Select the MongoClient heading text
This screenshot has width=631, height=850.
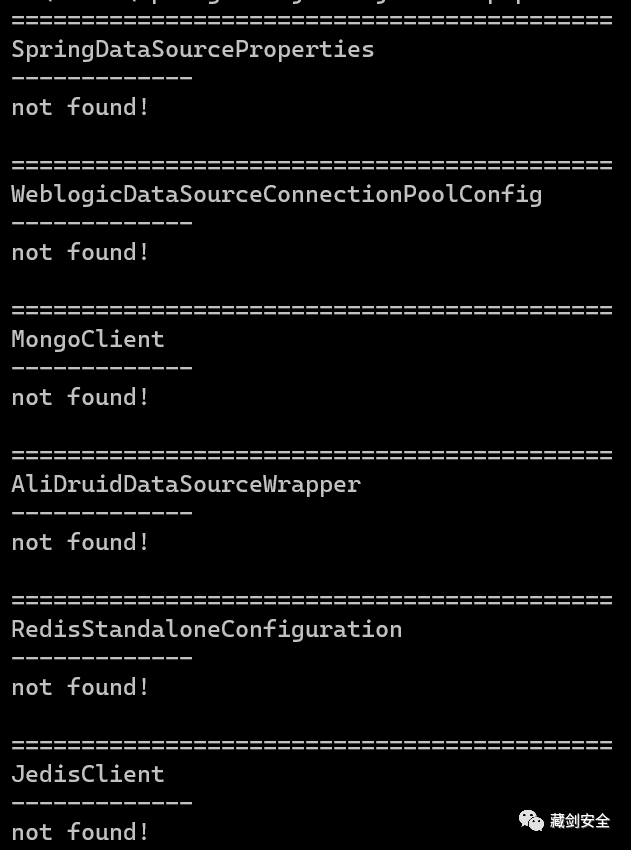pos(88,339)
